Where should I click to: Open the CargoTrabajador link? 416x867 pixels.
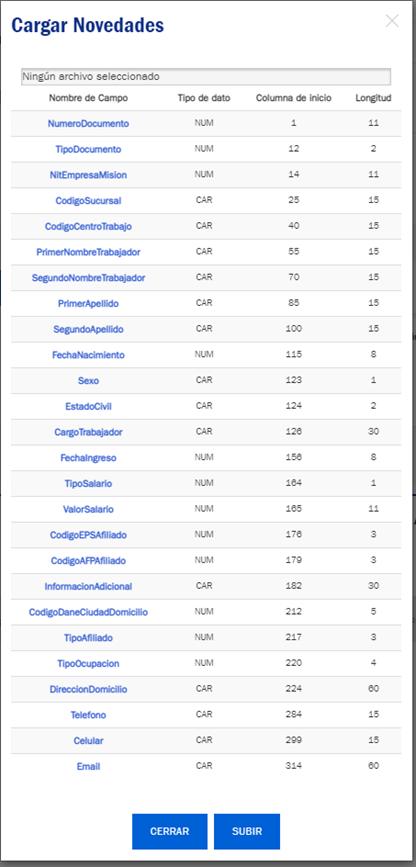tap(89, 432)
